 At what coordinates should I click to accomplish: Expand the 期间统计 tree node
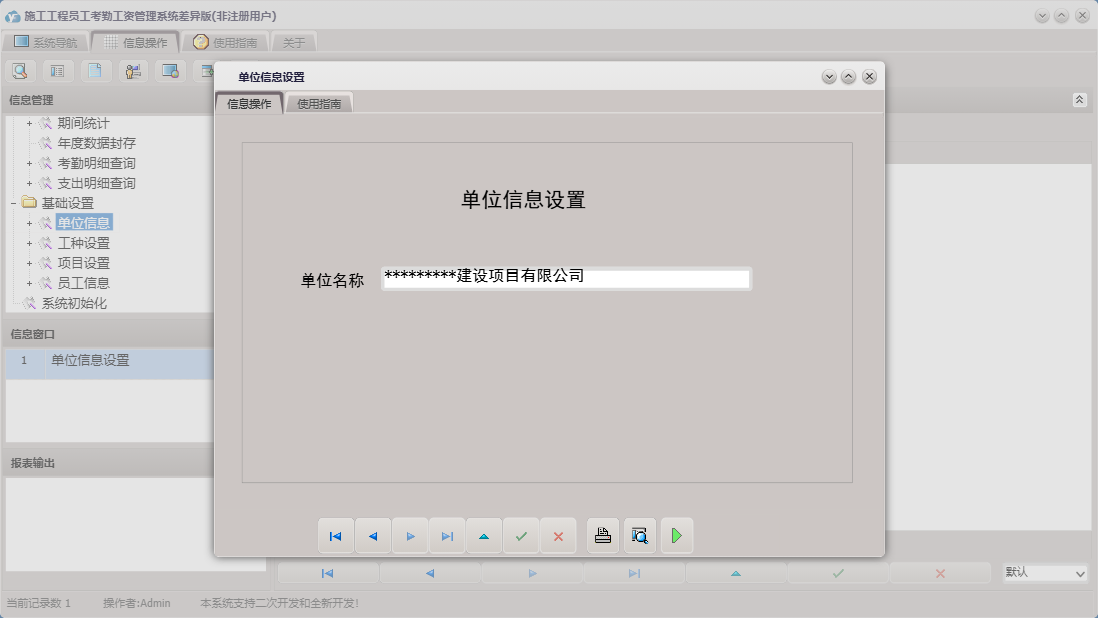click(28, 122)
